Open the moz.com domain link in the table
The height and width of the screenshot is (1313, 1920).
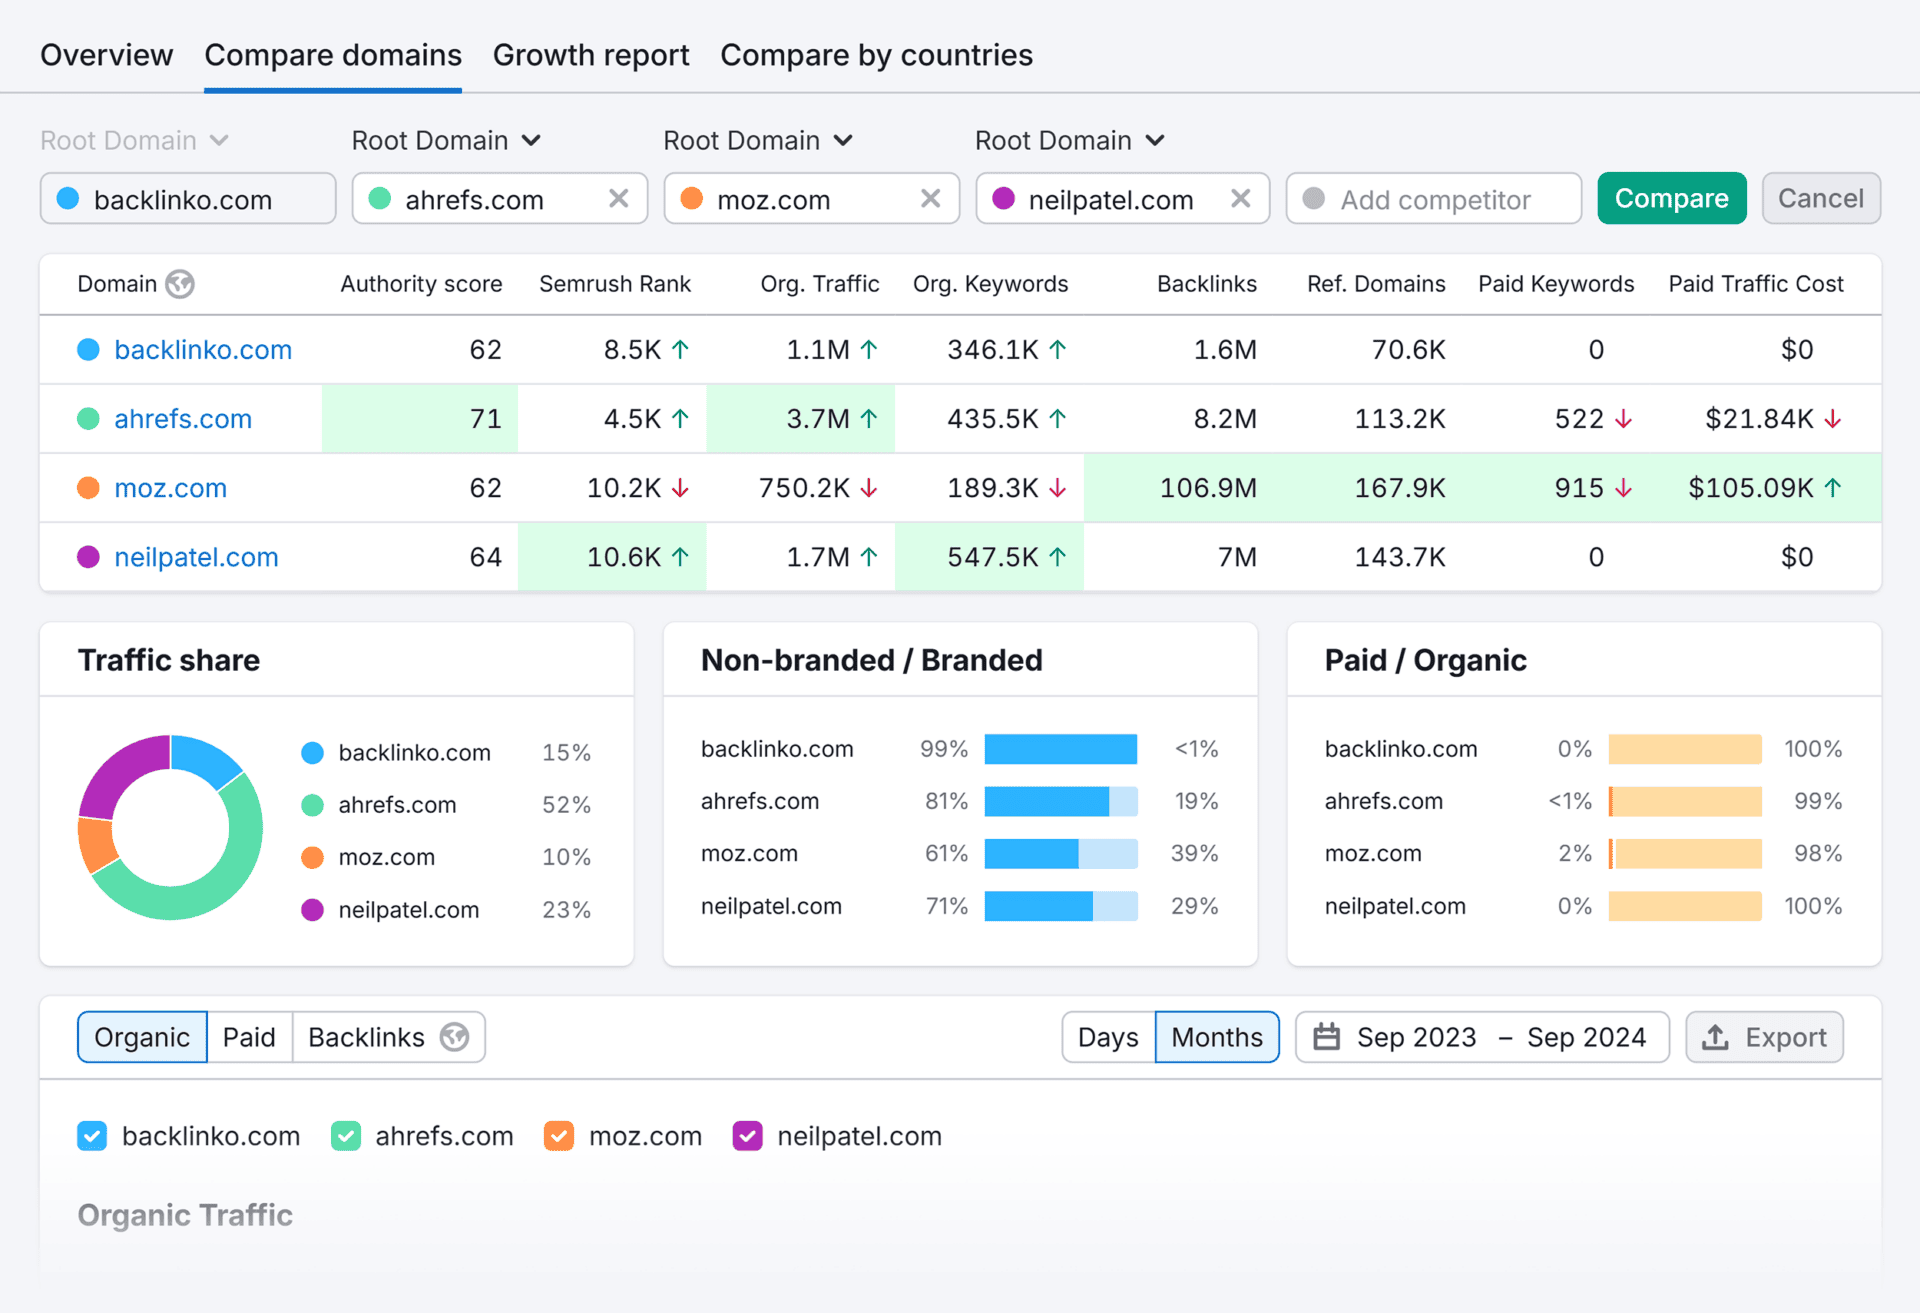[x=170, y=488]
